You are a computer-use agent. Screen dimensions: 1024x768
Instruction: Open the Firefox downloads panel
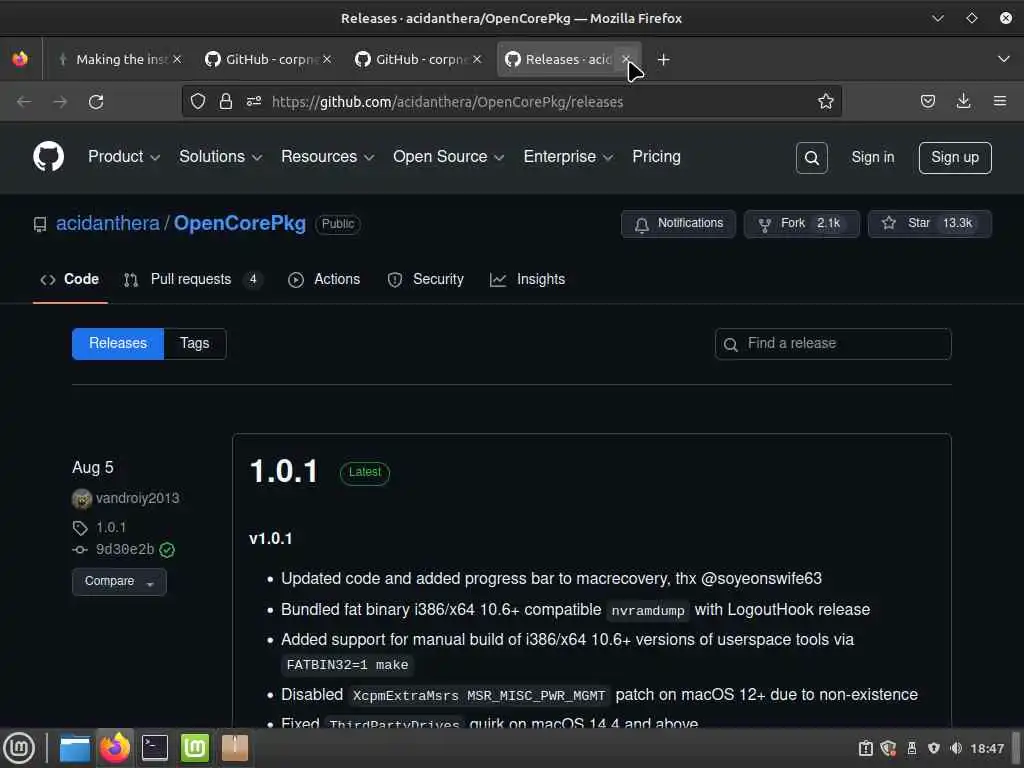tap(963, 101)
